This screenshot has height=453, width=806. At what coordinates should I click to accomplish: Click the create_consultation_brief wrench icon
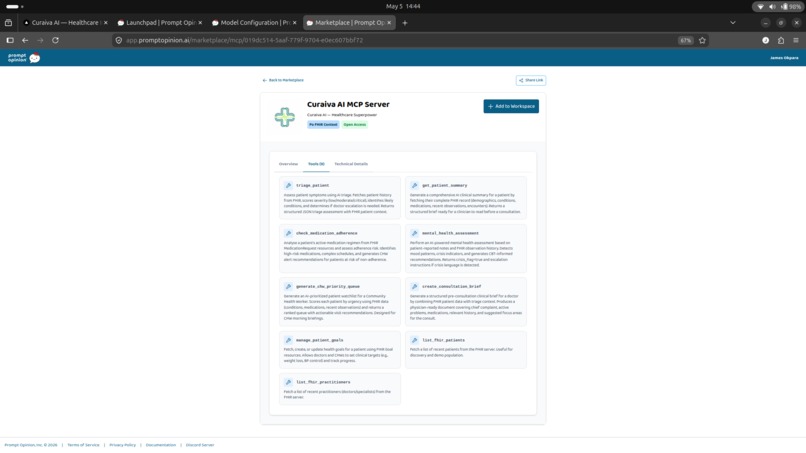click(414, 286)
